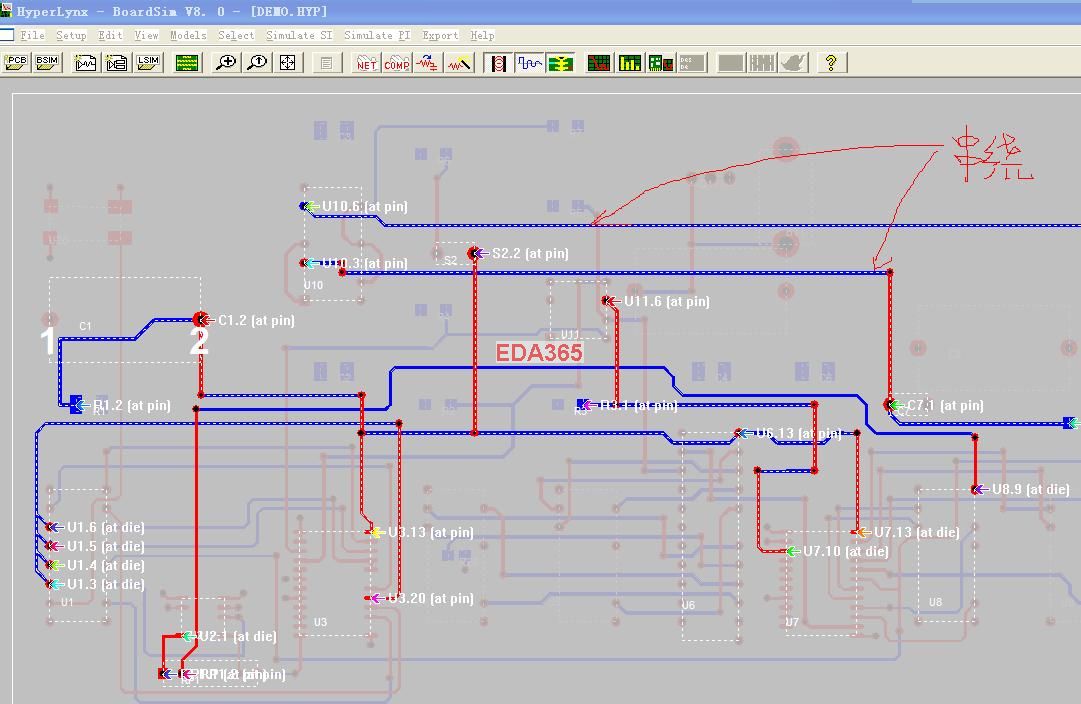Toggle the coupled-coil crosstalk toolbar button
Image resolution: width=1081 pixels, height=704 pixels.
pos(498,63)
